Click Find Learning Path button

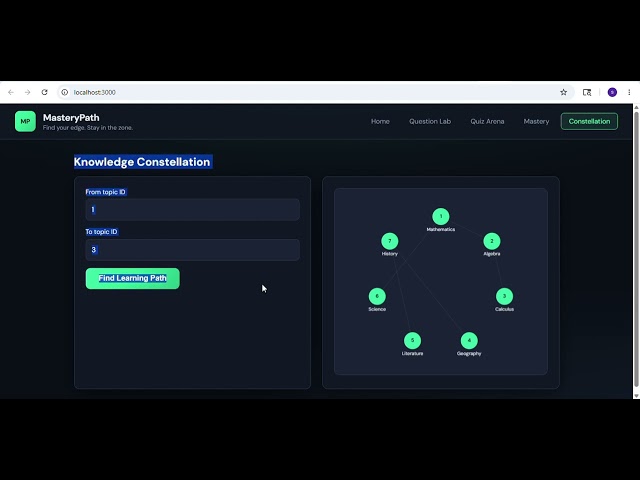pos(133,278)
